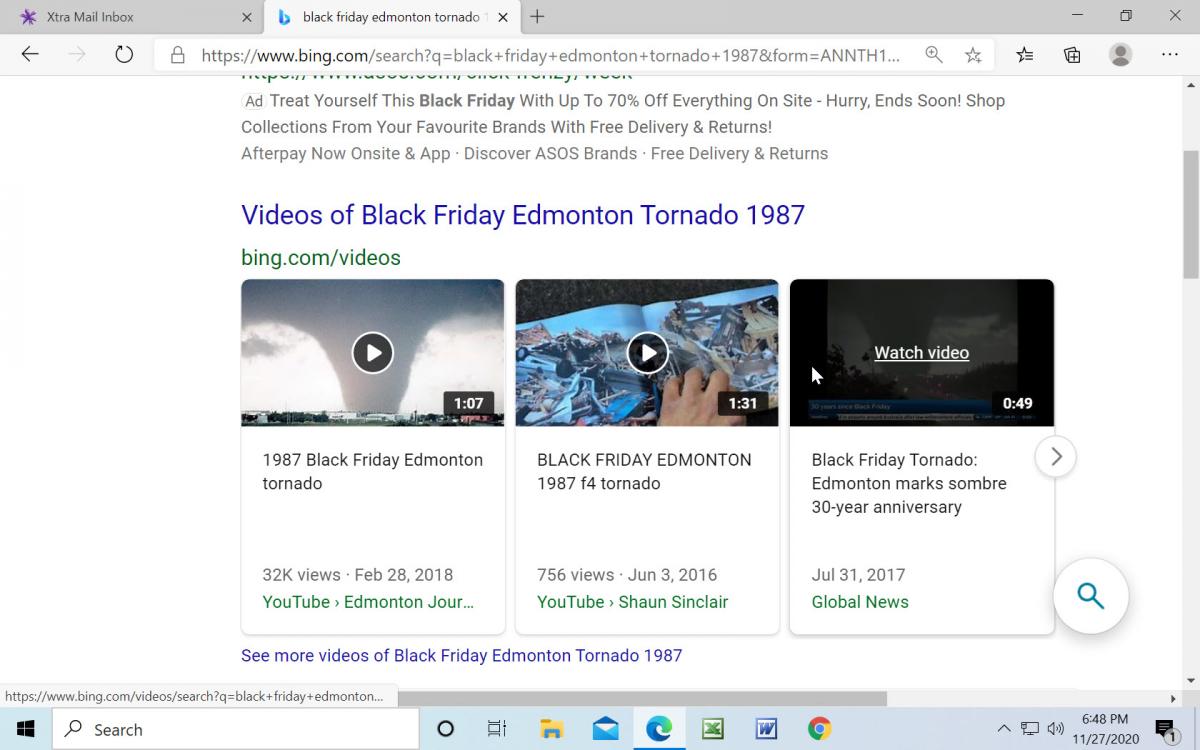Open the Favorites list icon
Screen dimensions: 1200x750
coord(1025,55)
